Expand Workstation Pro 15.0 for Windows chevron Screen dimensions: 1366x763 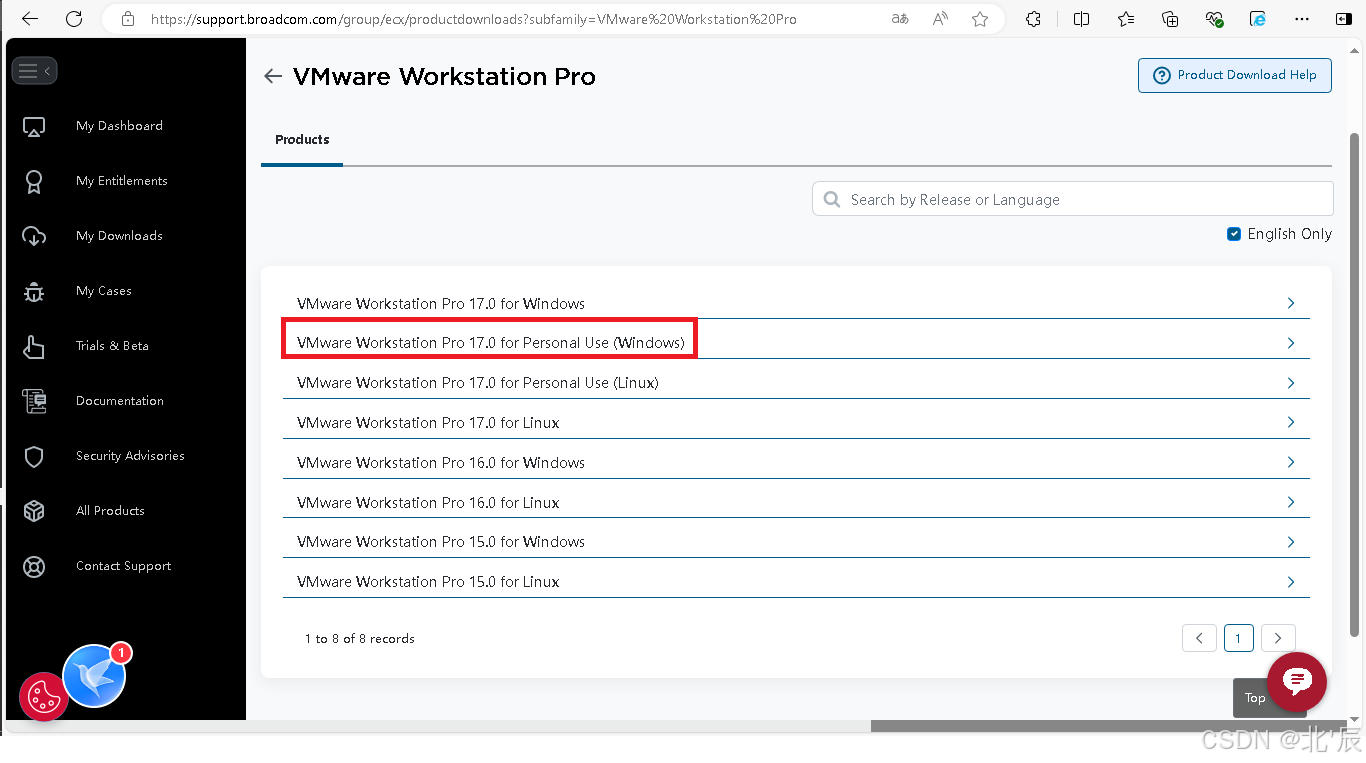pos(1291,542)
